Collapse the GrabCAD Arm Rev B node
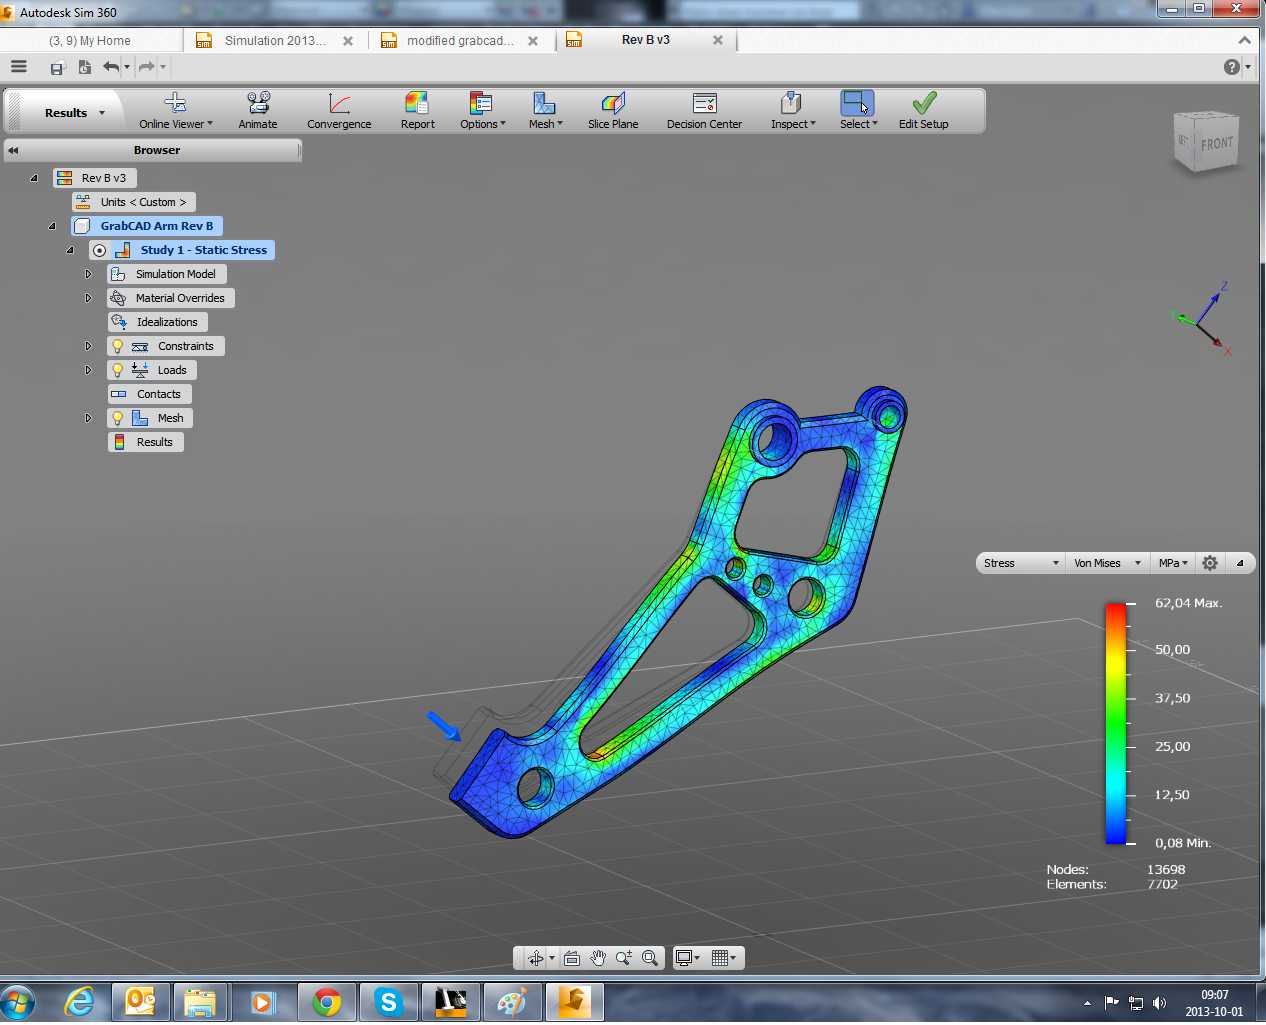The image size is (1266, 1025). [x=52, y=226]
